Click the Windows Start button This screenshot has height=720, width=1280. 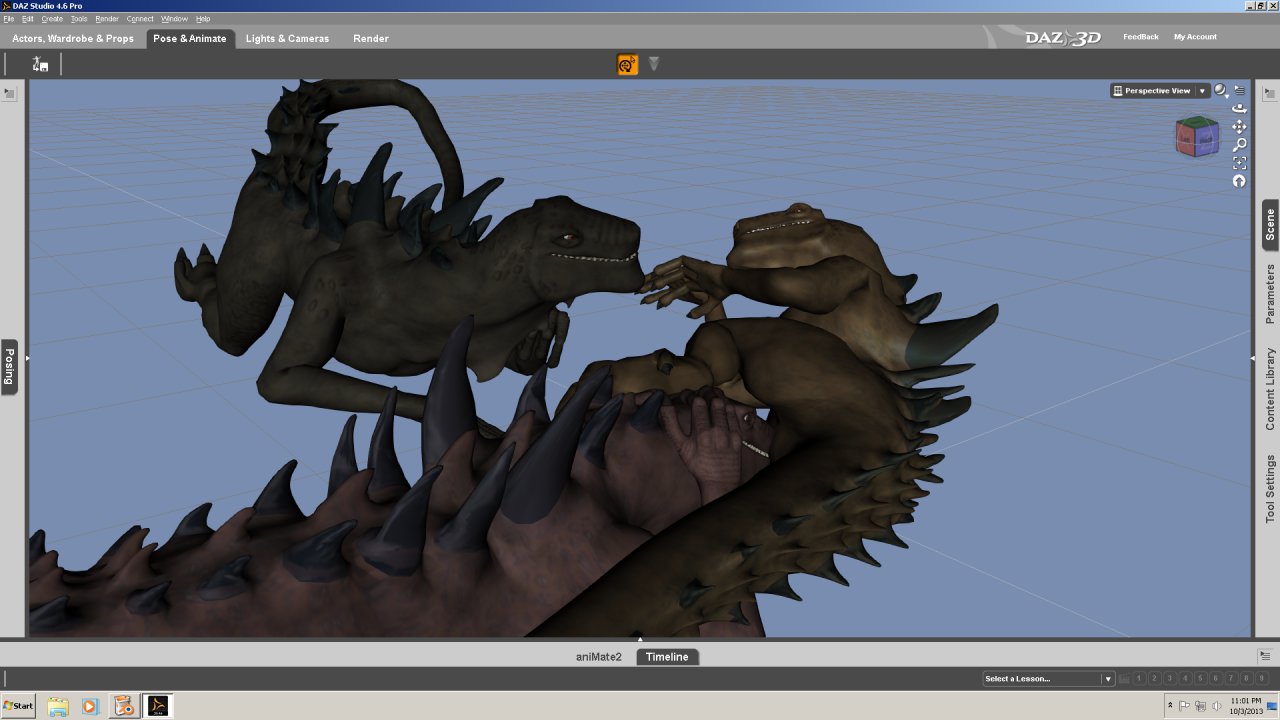18,706
